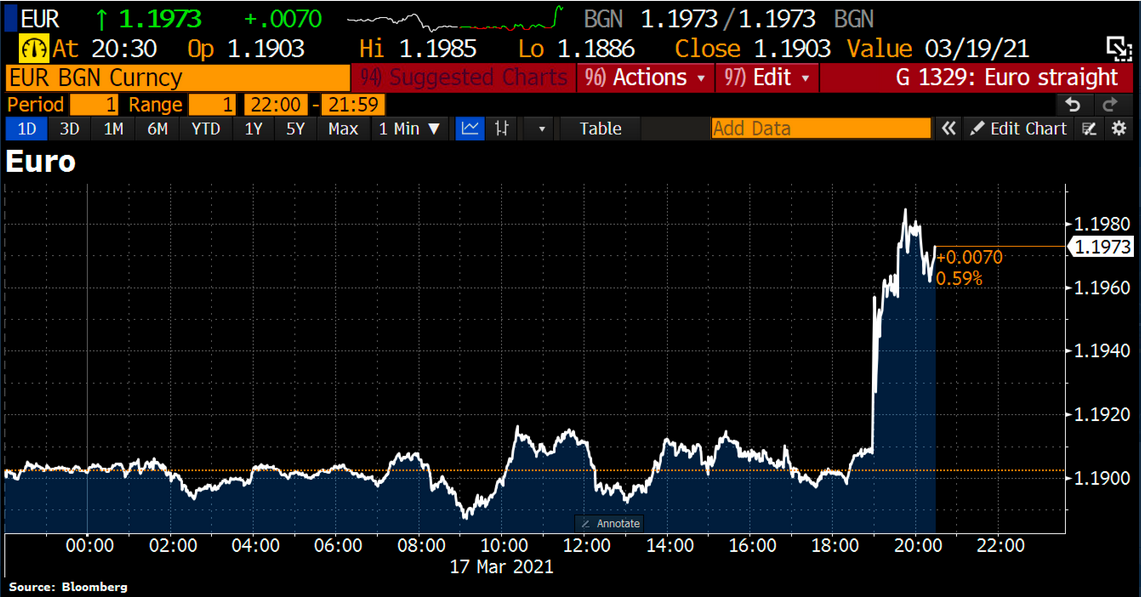Show the 5Y range

295,129
